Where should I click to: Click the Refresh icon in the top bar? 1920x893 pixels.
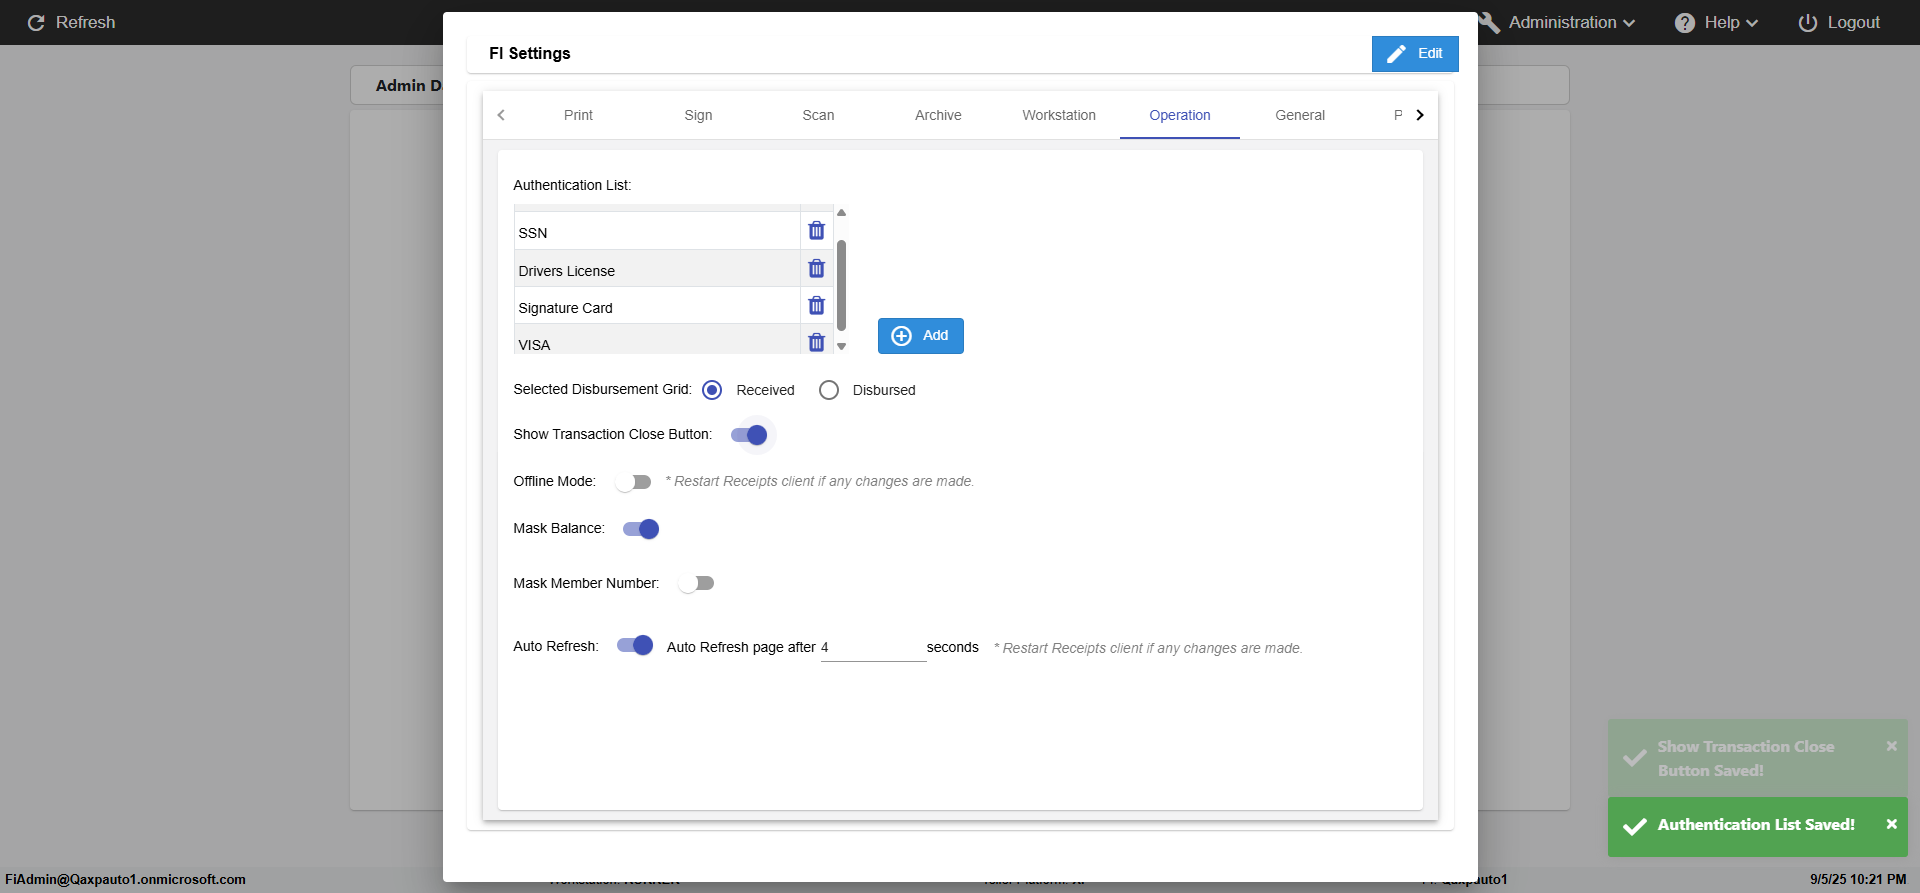pos(36,23)
